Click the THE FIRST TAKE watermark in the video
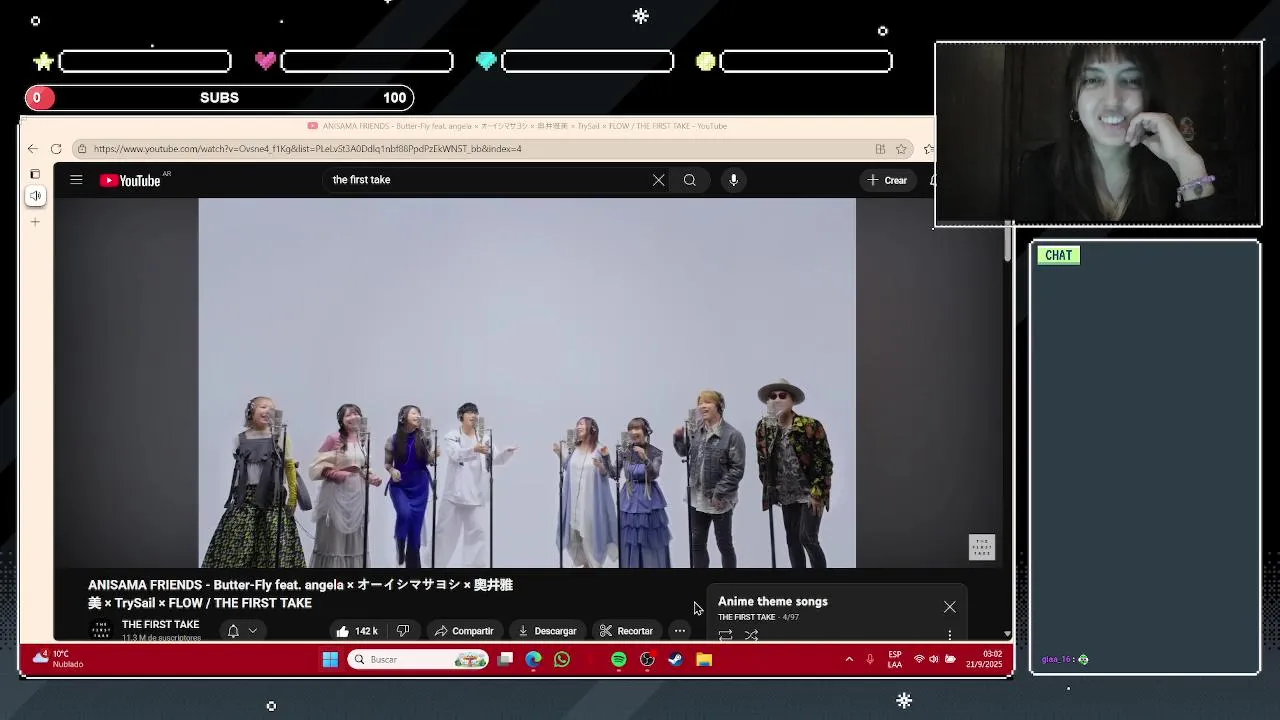Image resolution: width=1280 pixels, height=720 pixels. pos(982,547)
